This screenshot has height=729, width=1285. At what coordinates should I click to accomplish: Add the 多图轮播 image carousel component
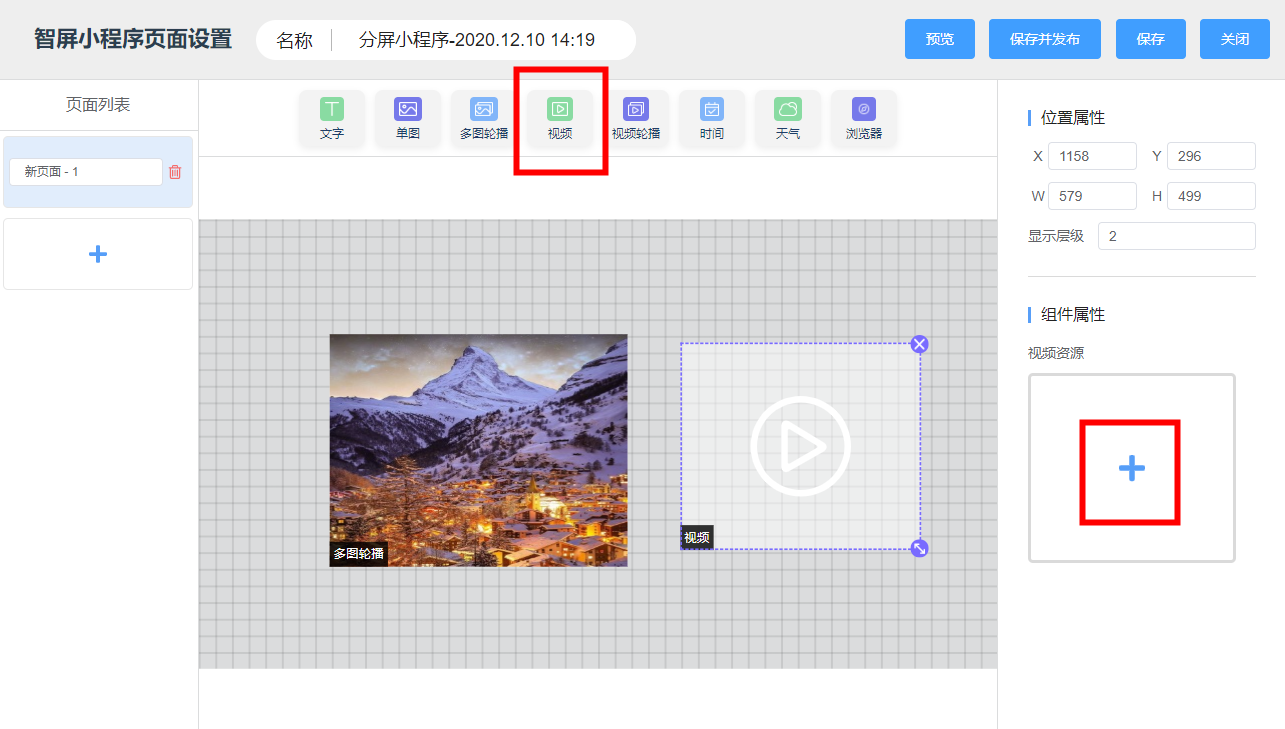coord(484,119)
